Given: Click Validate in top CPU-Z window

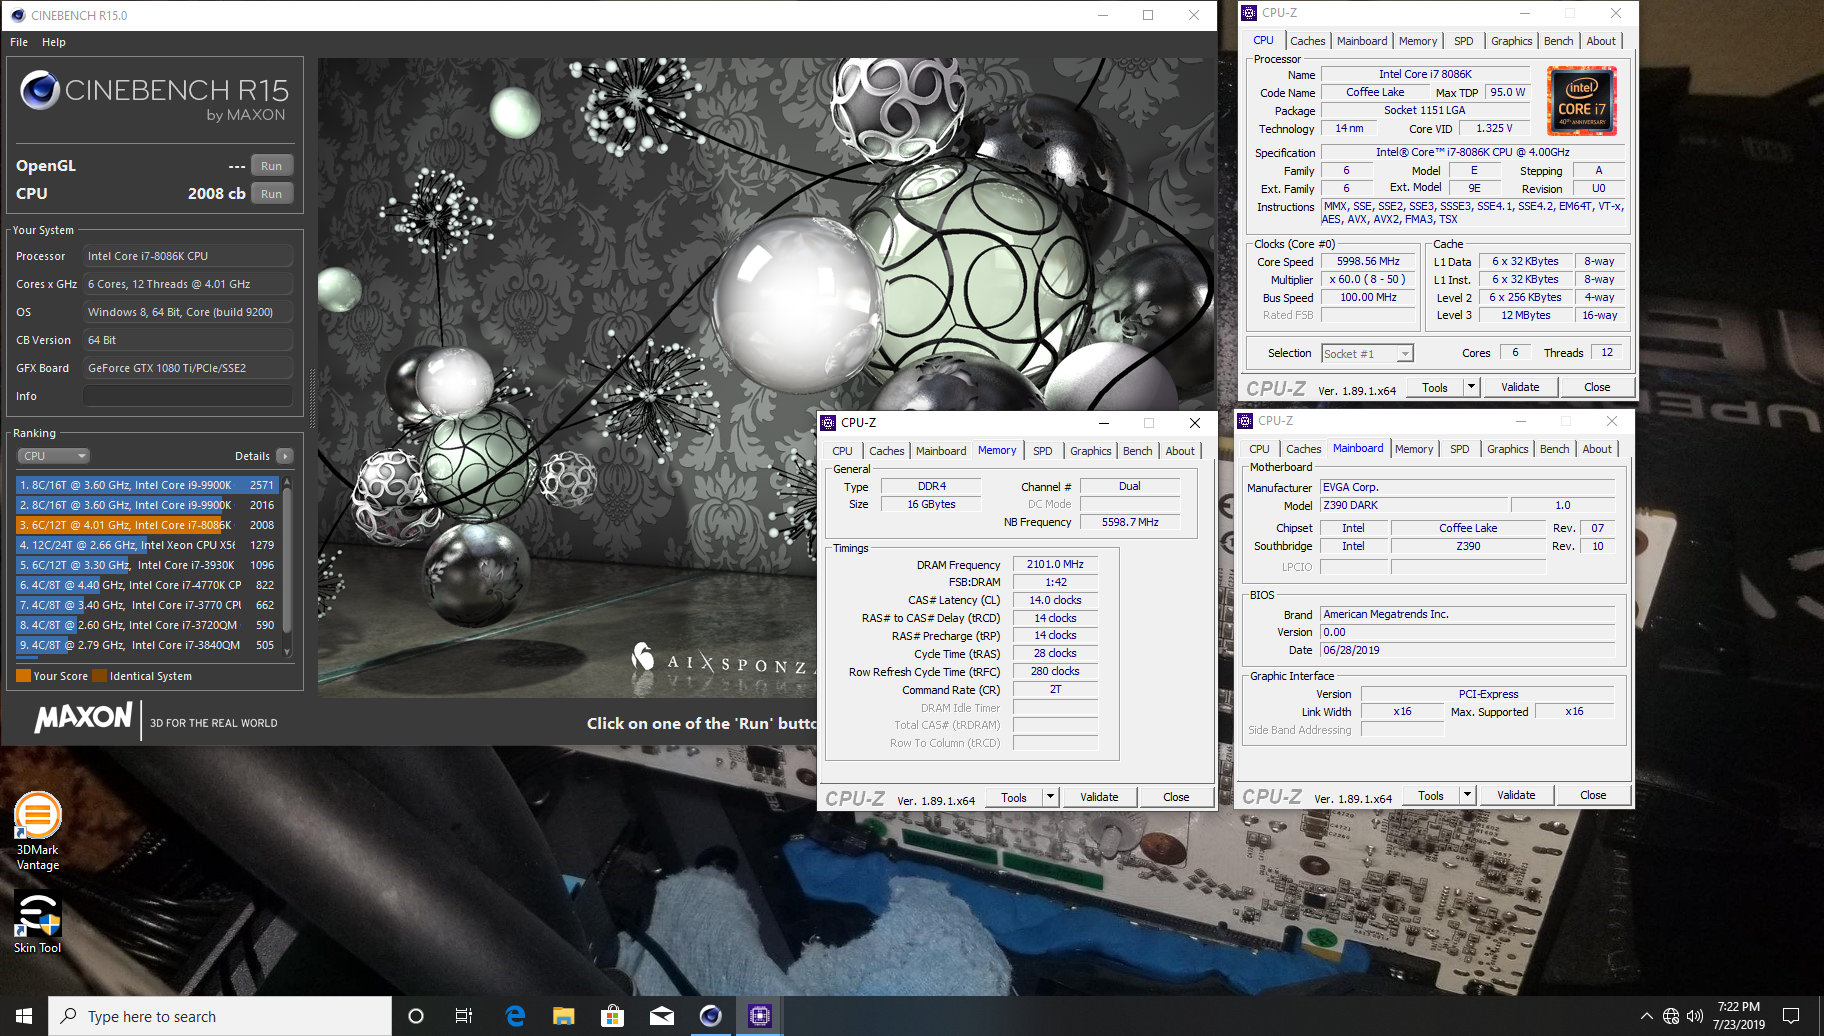Looking at the screenshot, I should point(1520,387).
